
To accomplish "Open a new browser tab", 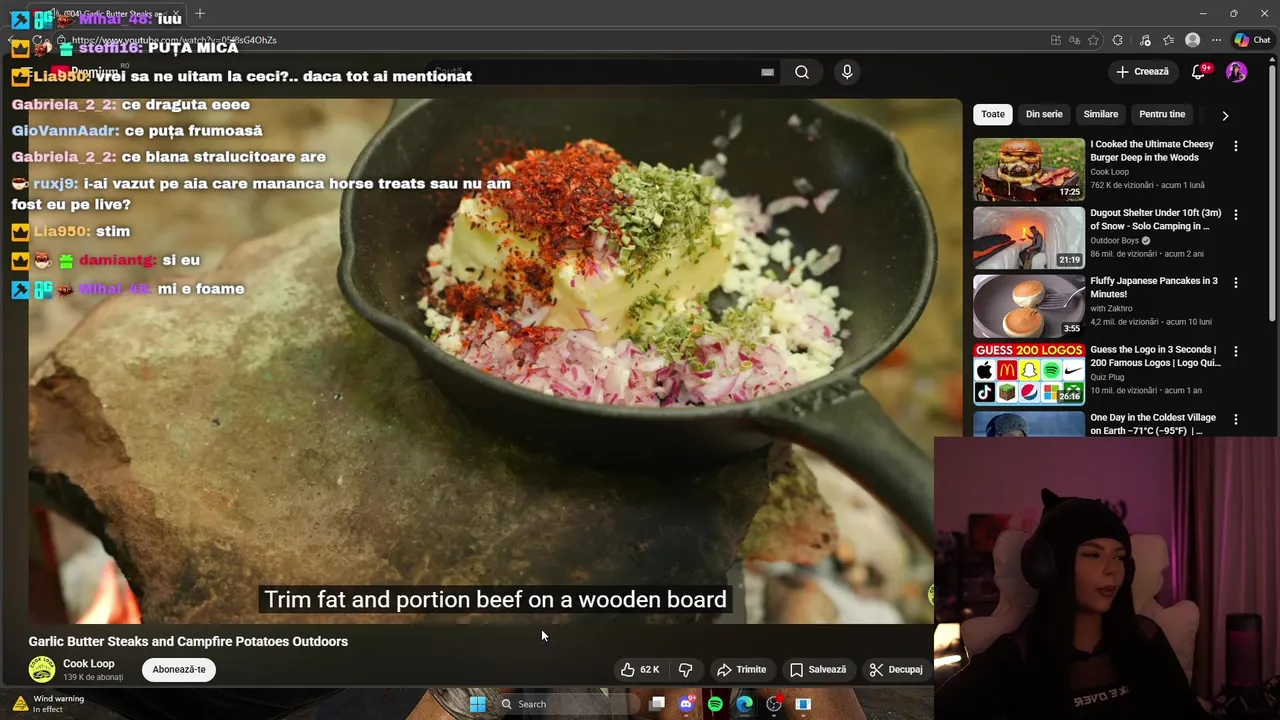I will (x=200, y=13).
